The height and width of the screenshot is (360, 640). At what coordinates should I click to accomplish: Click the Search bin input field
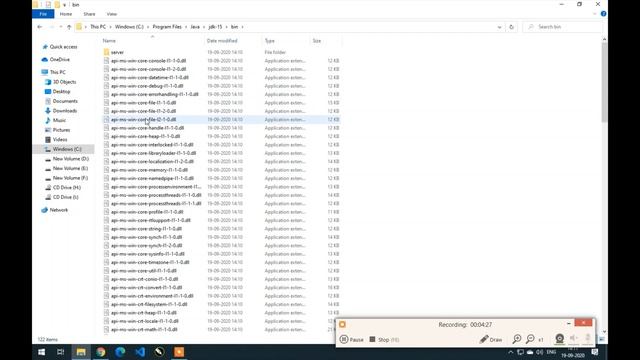[562, 27]
